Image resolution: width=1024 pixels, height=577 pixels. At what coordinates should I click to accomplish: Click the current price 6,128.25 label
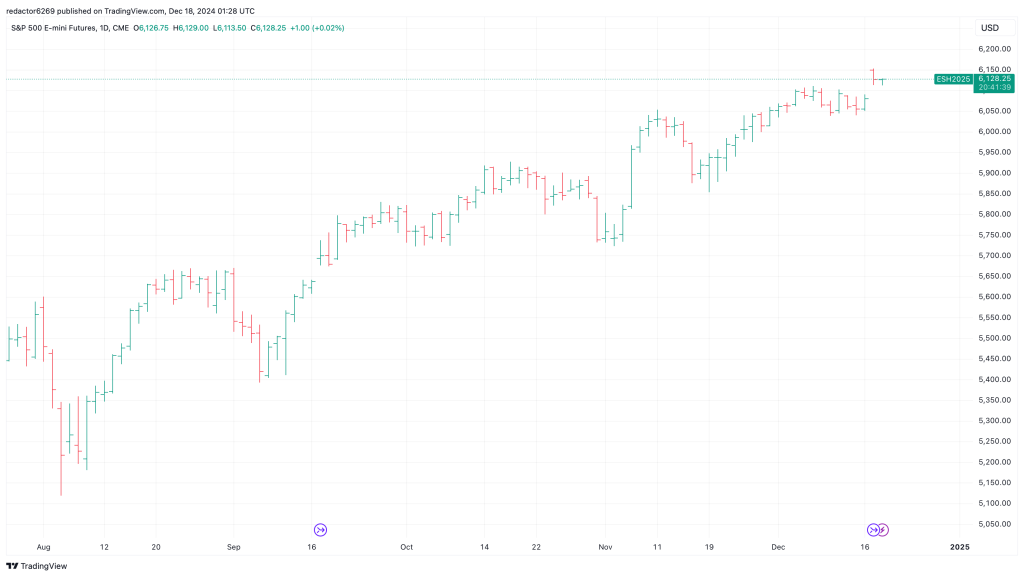pos(994,78)
